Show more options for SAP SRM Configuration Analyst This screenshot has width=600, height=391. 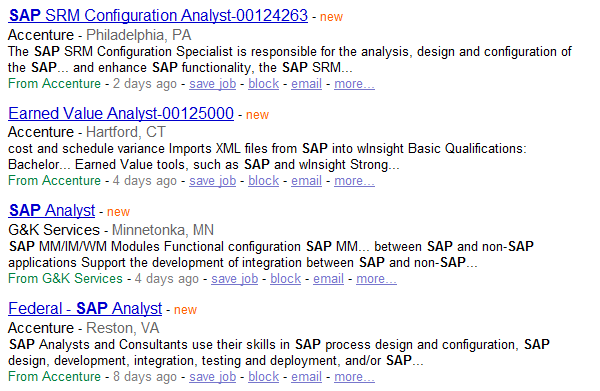click(354, 84)
